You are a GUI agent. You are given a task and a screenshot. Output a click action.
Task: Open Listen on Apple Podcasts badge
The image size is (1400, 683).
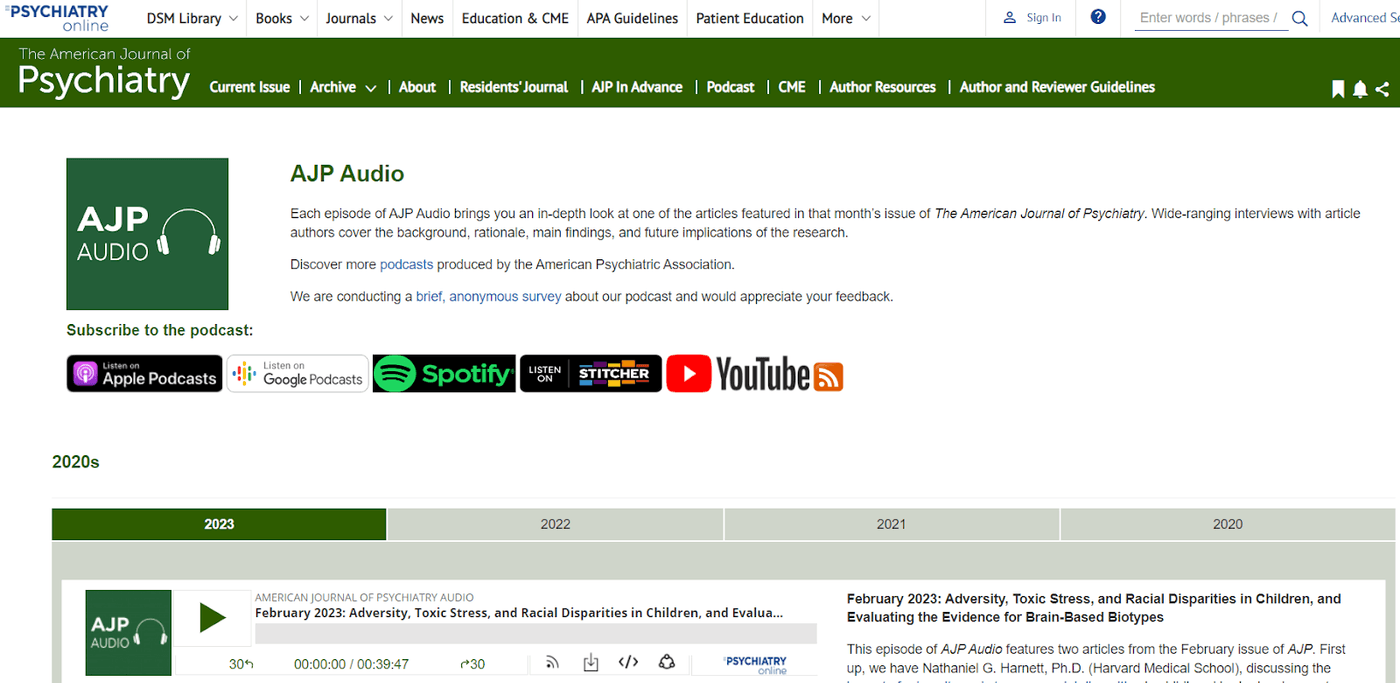coord(145,374)
